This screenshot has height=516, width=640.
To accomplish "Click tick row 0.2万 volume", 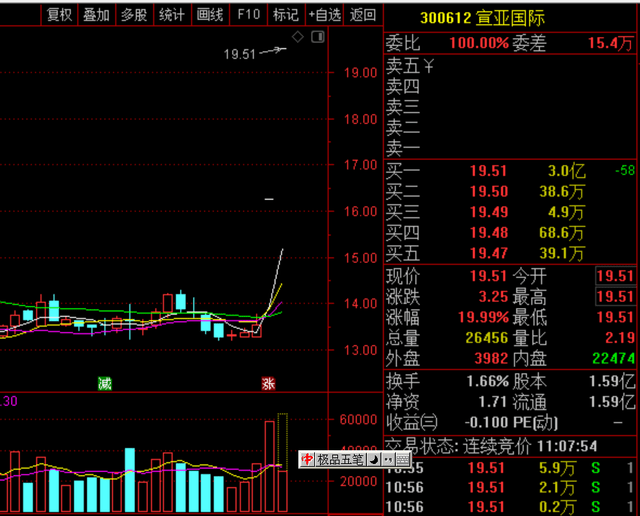I will (x=557, y=507).
